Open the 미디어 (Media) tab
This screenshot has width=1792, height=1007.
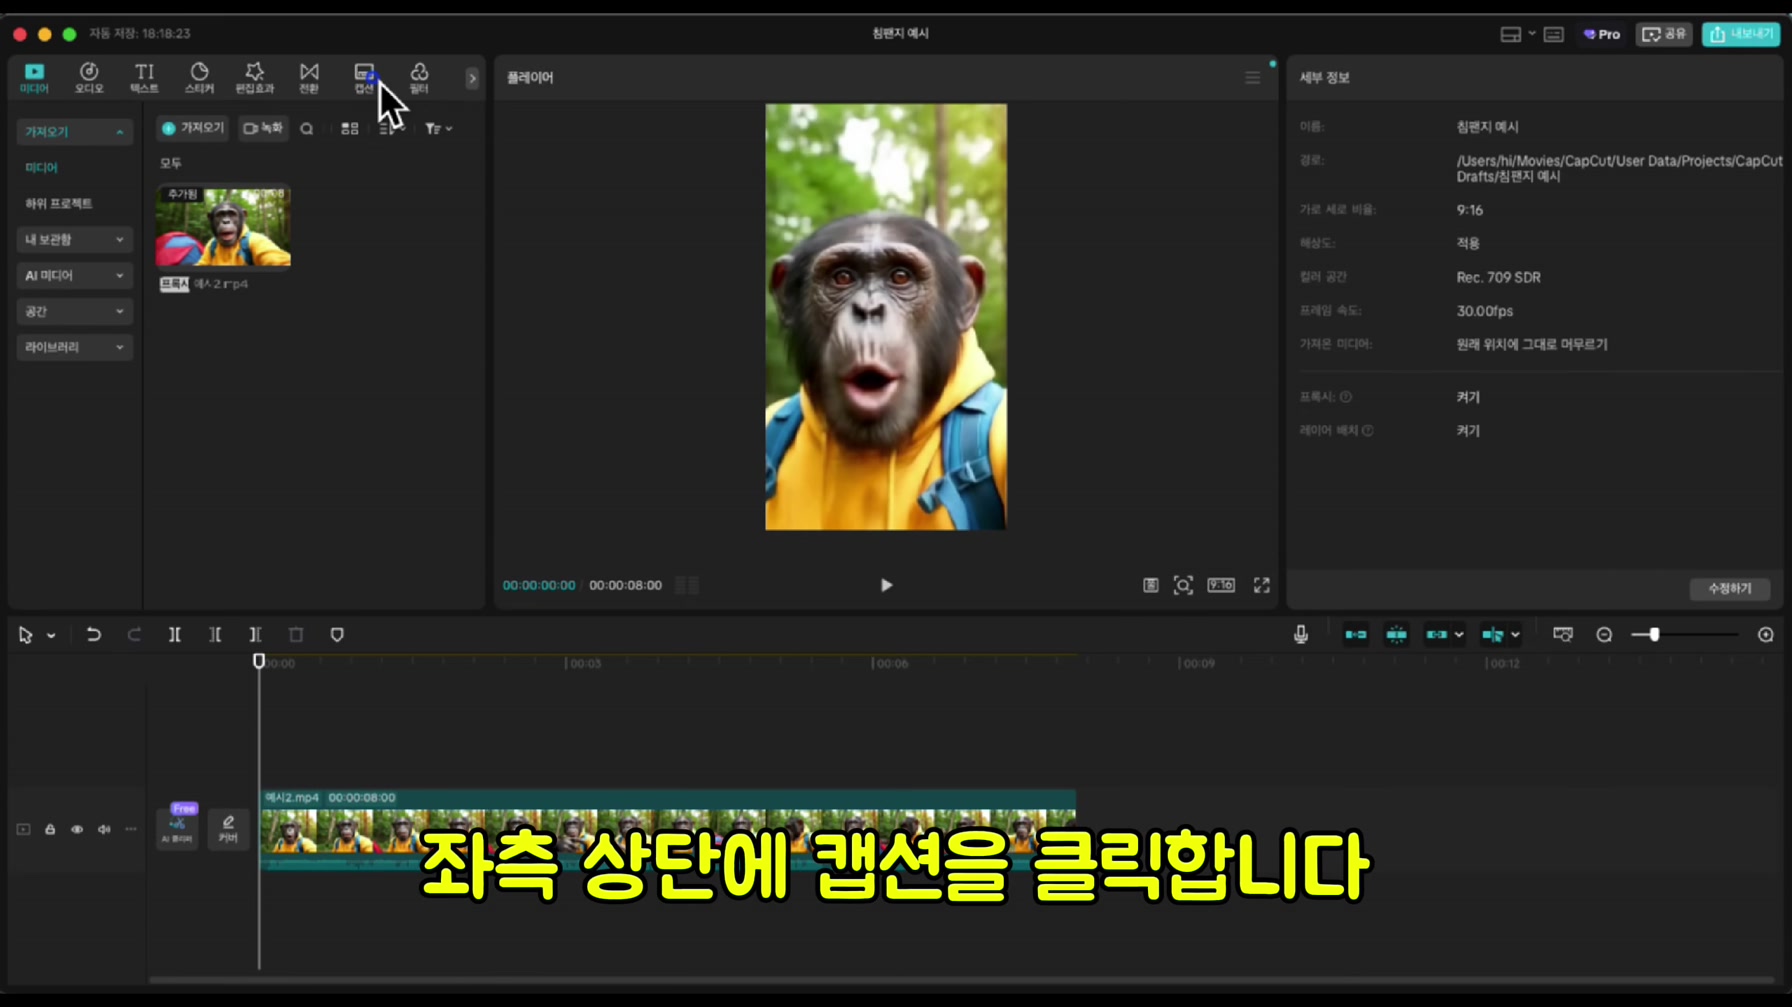34,78
